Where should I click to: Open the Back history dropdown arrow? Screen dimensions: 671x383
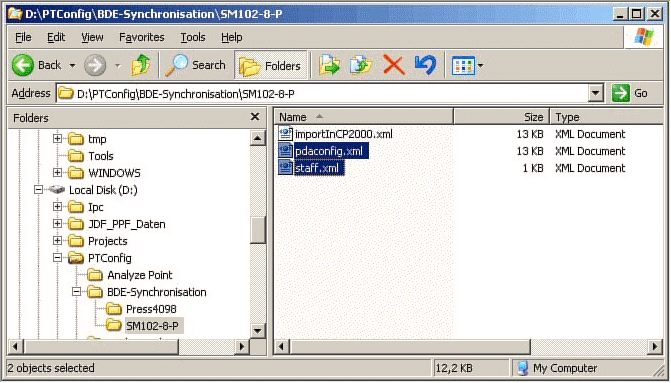click(x=72, y=65)
